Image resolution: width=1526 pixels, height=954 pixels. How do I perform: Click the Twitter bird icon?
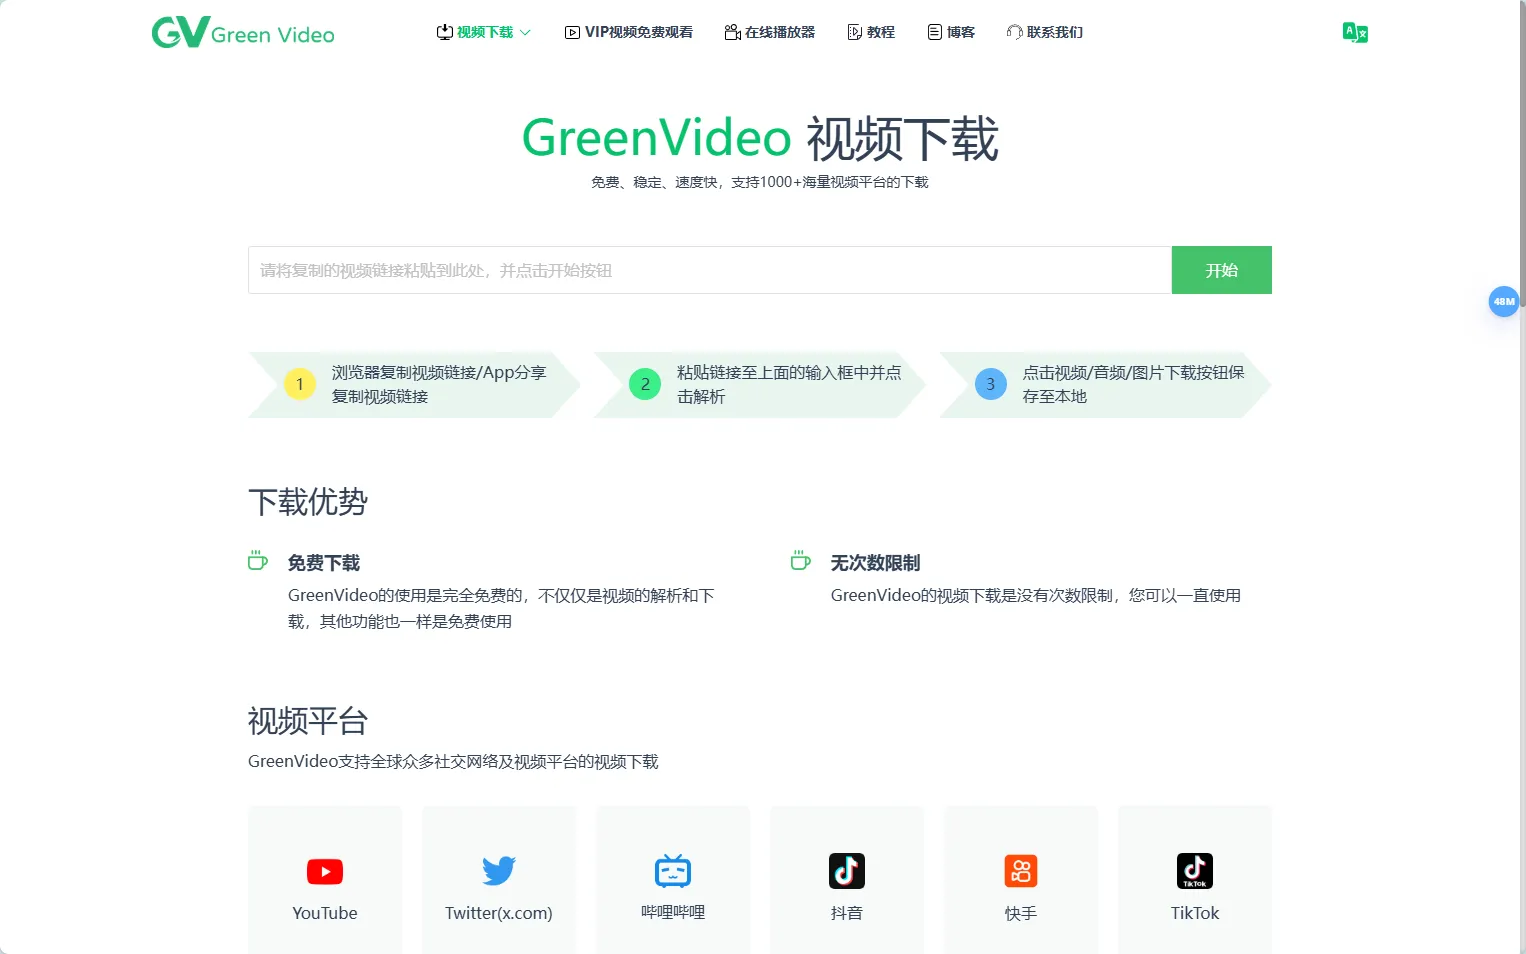click(499, 871)
